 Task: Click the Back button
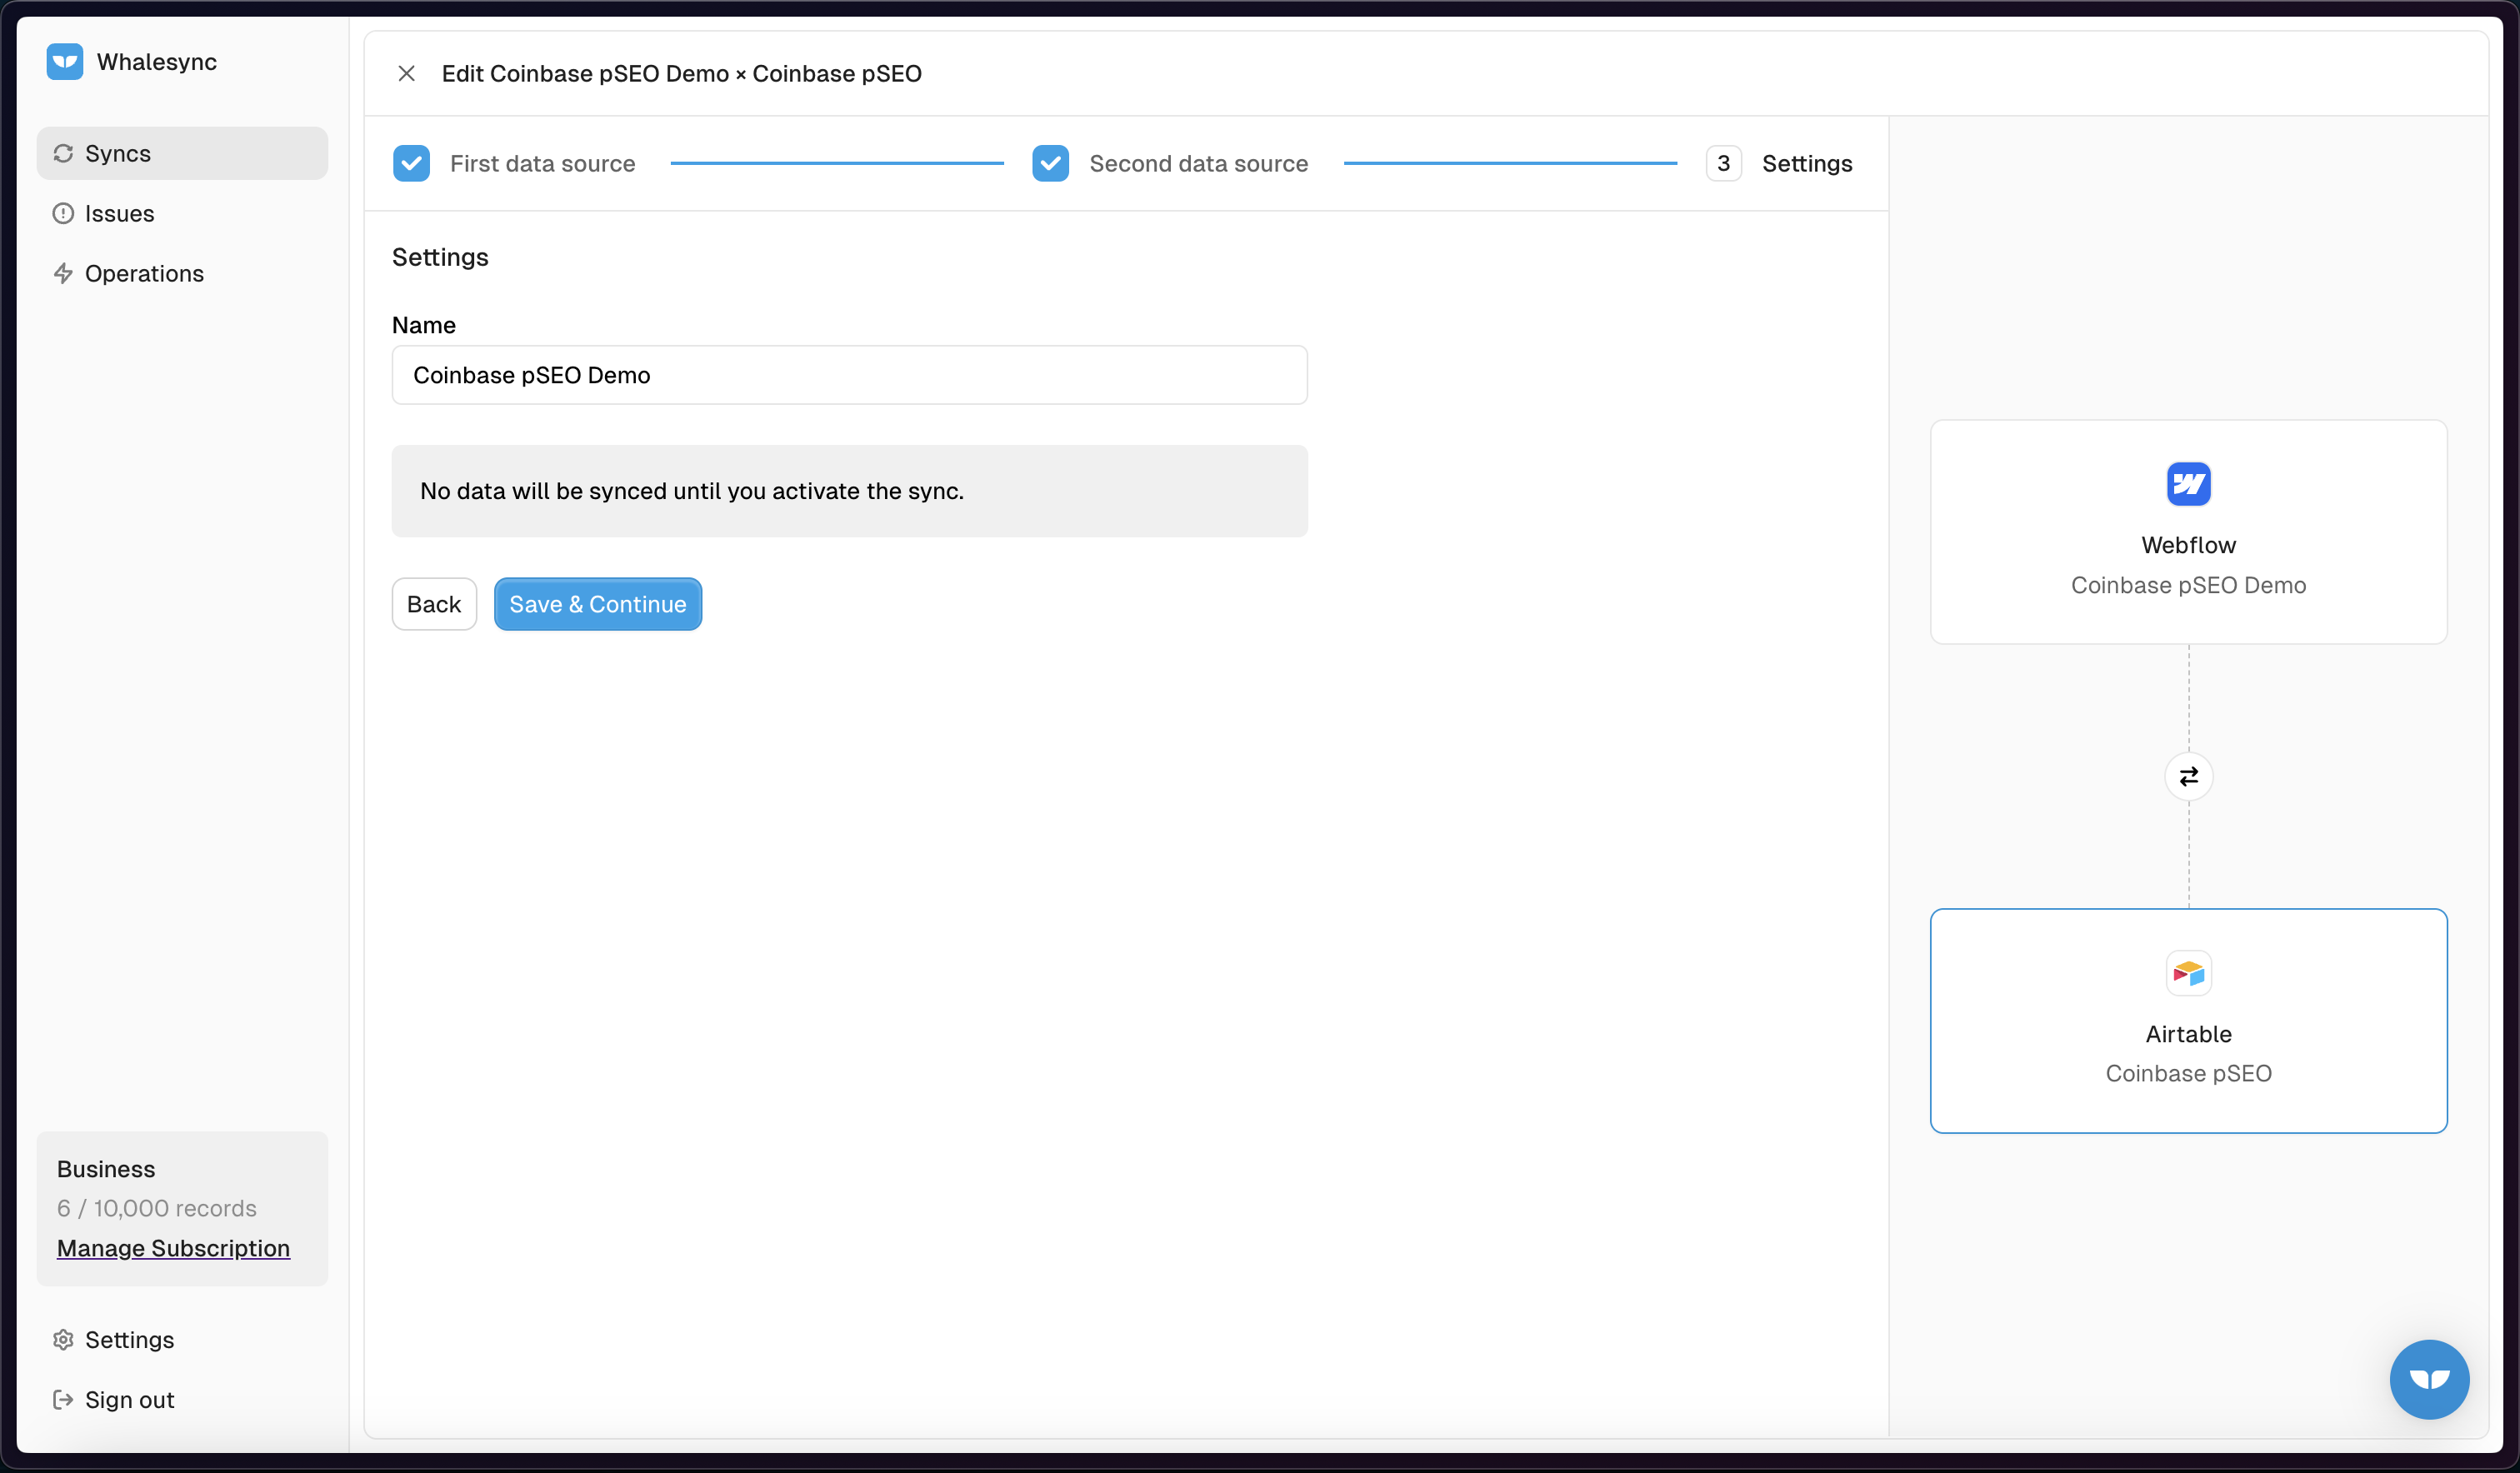point(432,603)
